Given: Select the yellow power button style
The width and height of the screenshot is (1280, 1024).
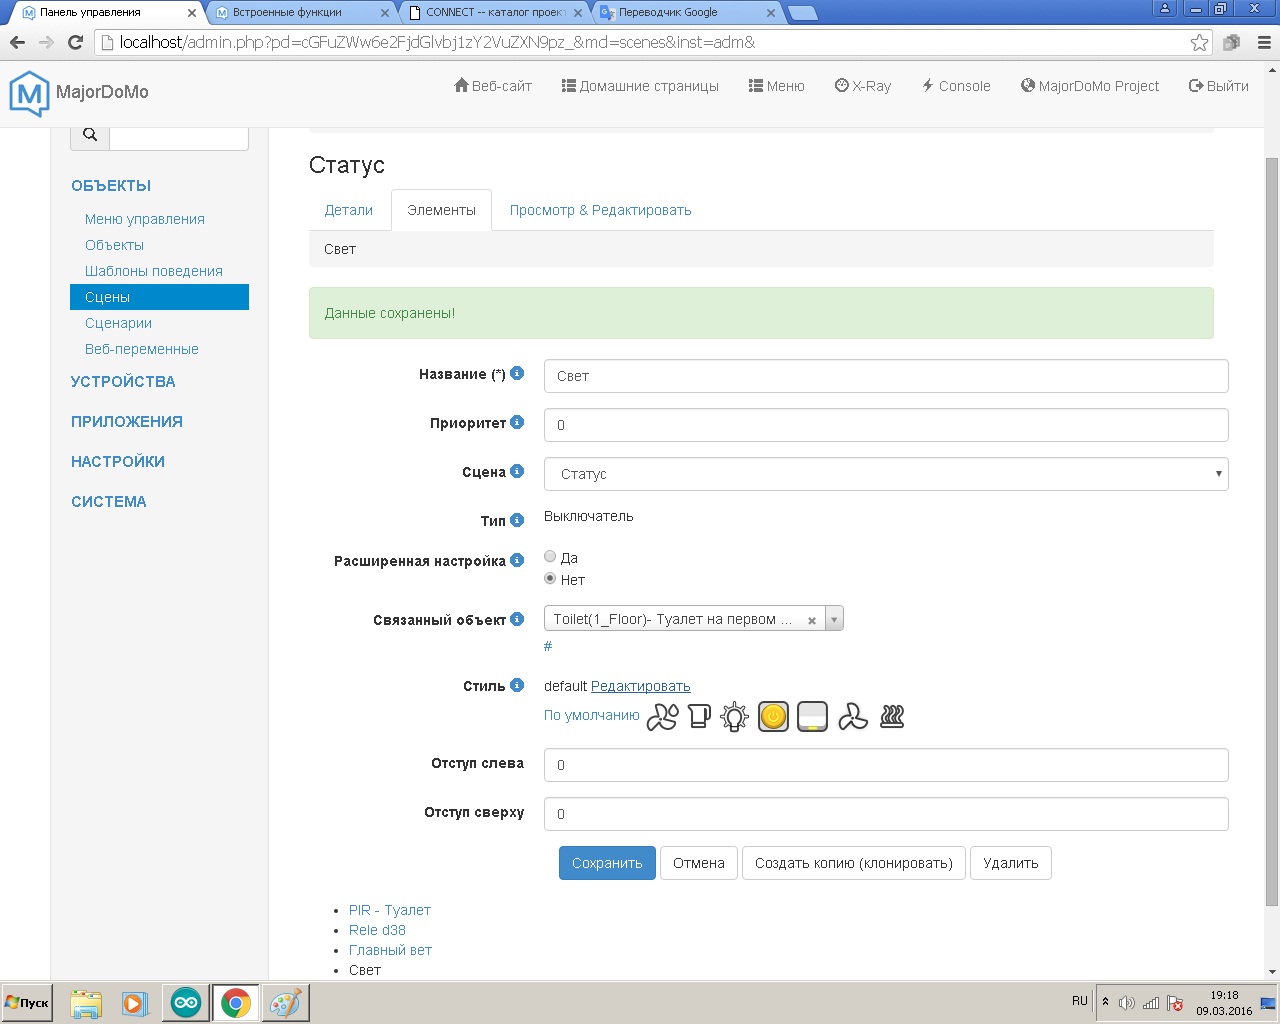Looking at the screenshot, I should (x=773, y=717).
